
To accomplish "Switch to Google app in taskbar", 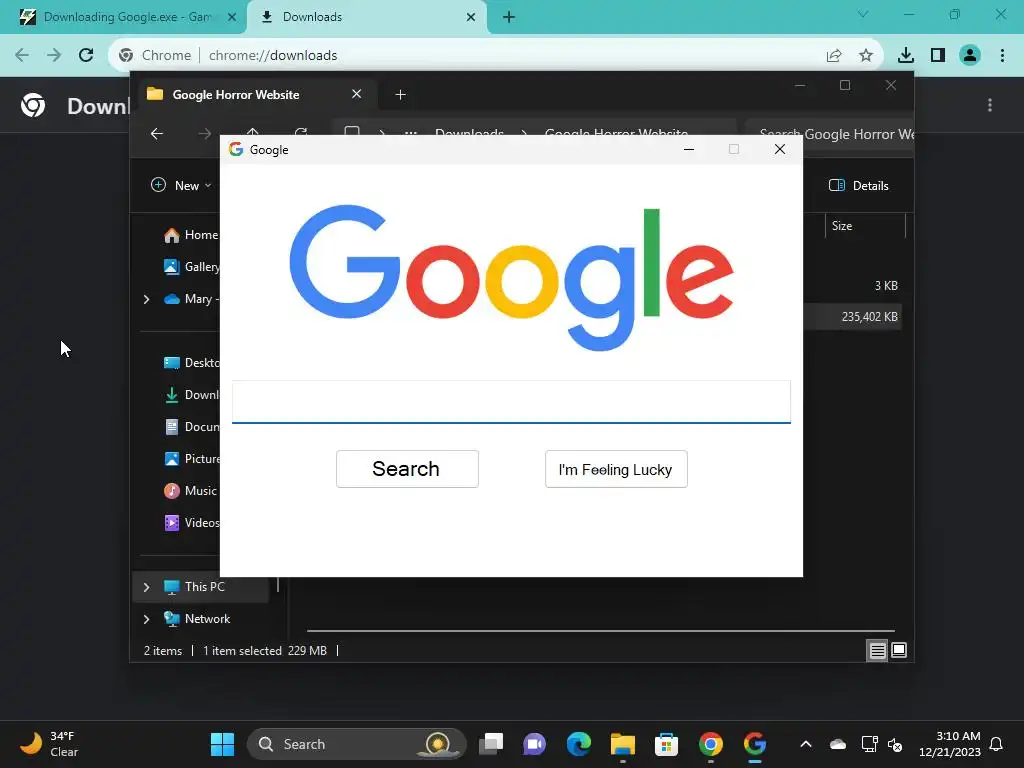I will coord(754,744).
